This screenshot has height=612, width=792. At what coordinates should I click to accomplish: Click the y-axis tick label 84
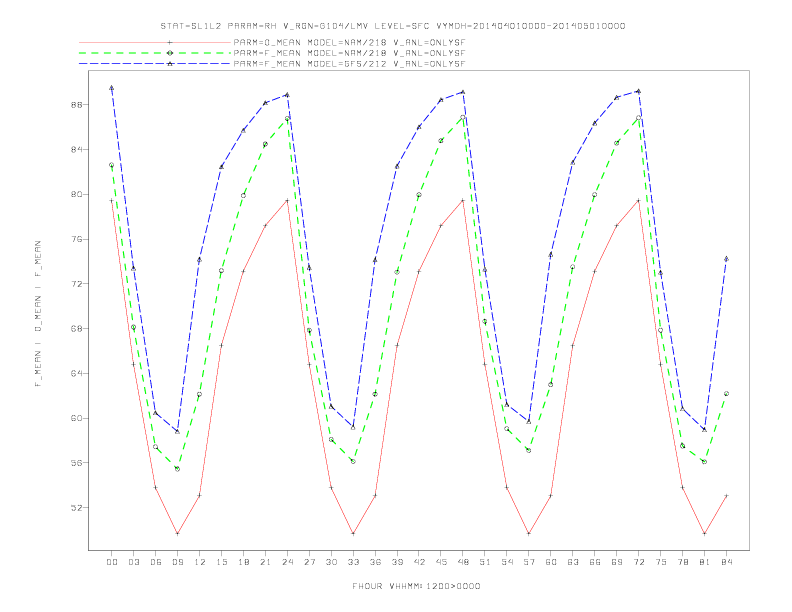tap(76, 149)
